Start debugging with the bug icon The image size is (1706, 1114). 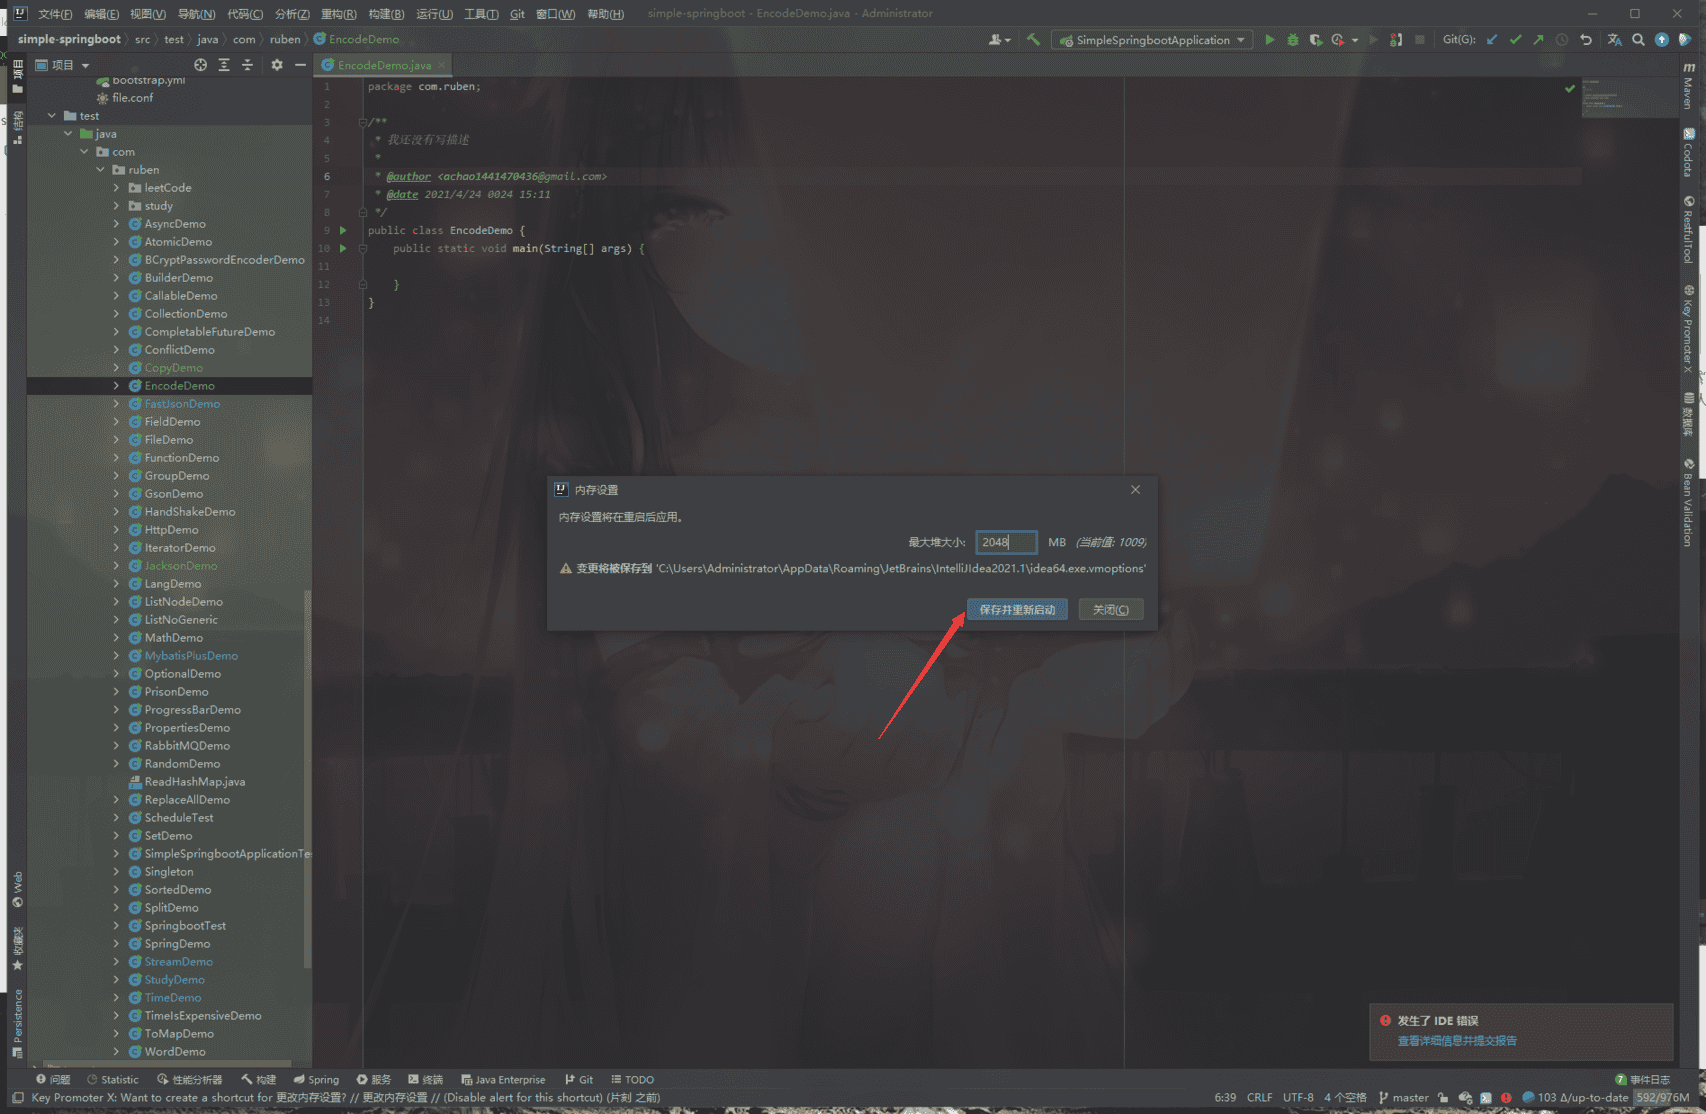1292,40
